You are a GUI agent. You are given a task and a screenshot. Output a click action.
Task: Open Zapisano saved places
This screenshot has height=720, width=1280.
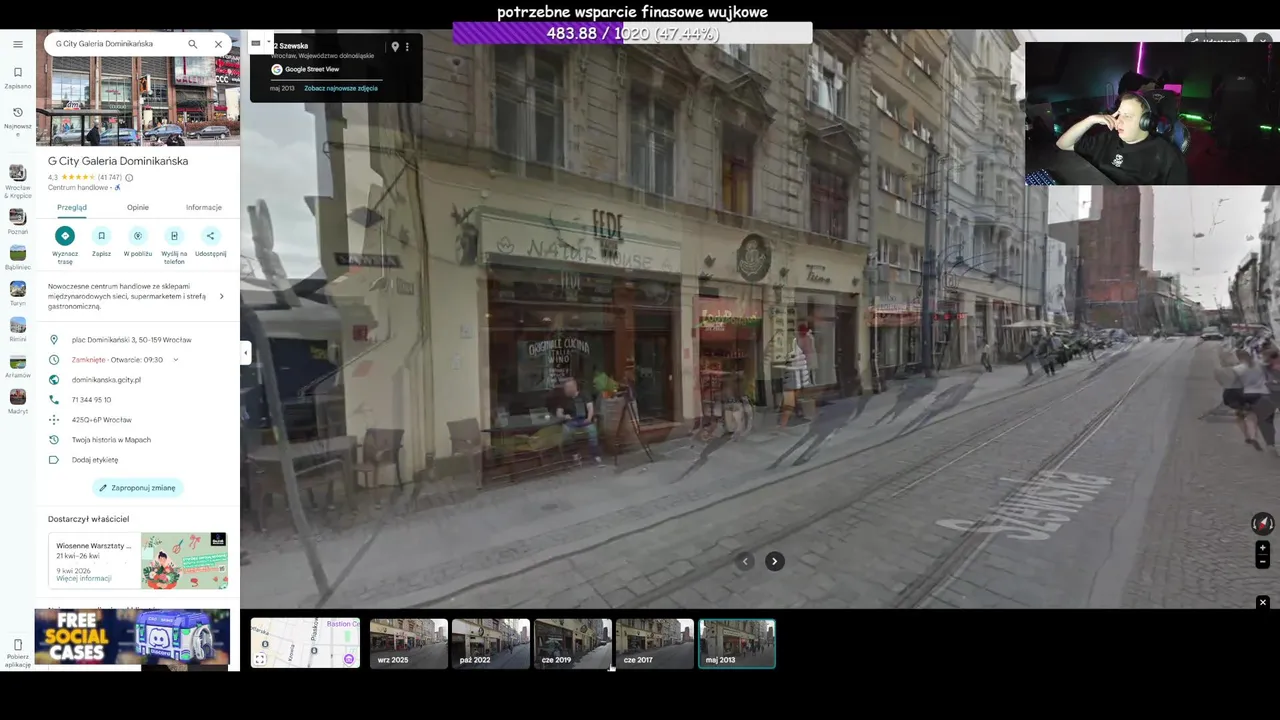[18, 77]
